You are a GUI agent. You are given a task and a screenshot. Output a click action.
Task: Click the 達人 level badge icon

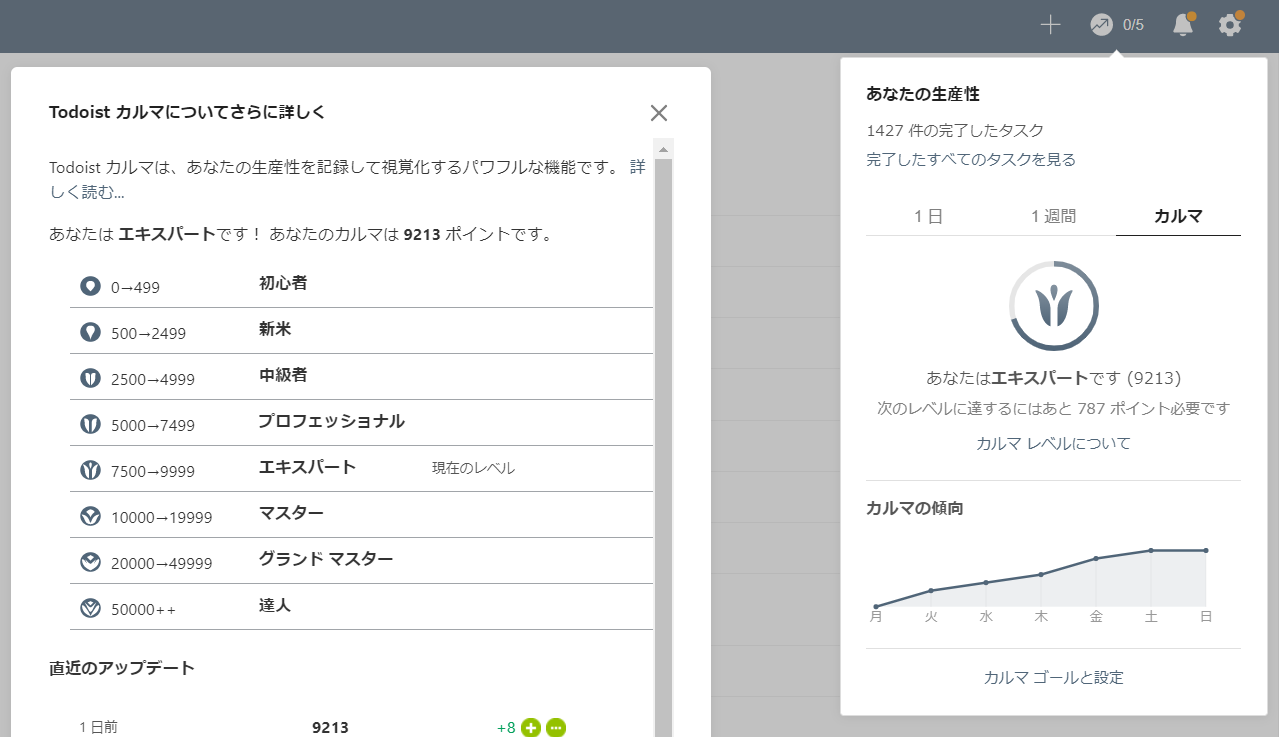[91, 608]
